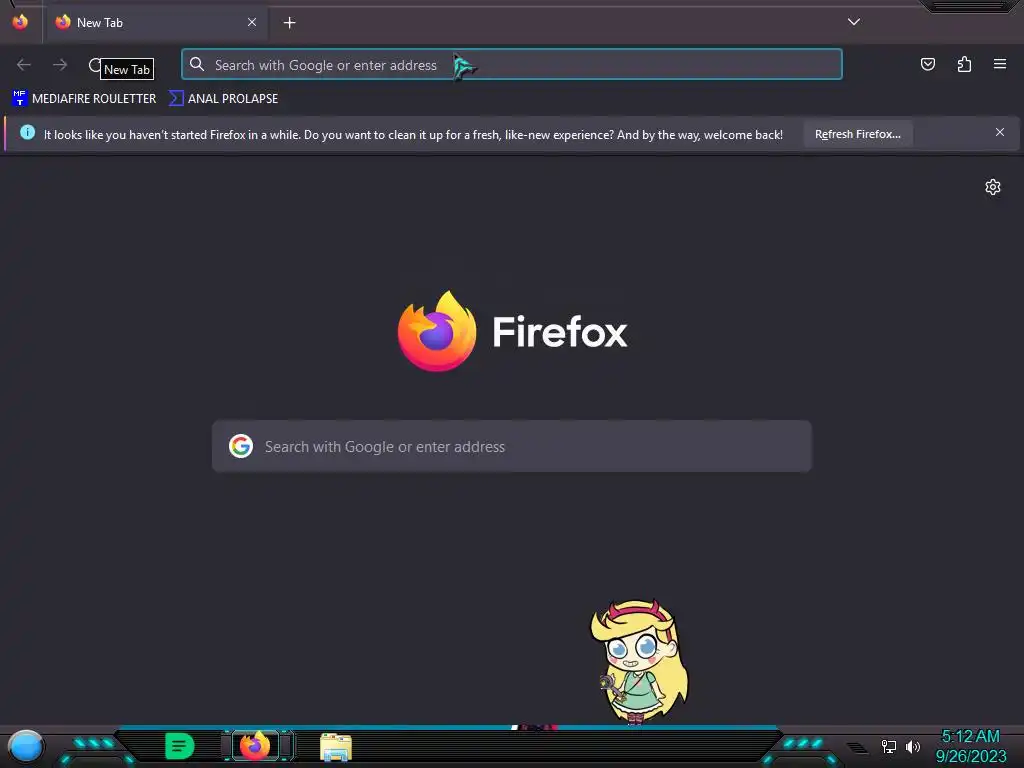Click the Firefox wordmark text
The width and height of the screenshot is (1024, 768).
tap(560, 332)
